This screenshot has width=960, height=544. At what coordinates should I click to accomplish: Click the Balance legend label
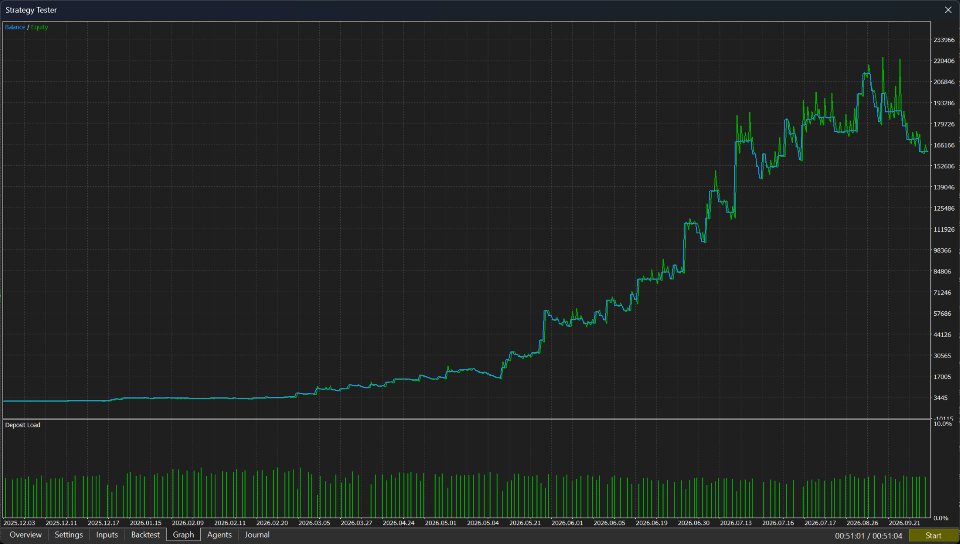[x=15, y=27]
